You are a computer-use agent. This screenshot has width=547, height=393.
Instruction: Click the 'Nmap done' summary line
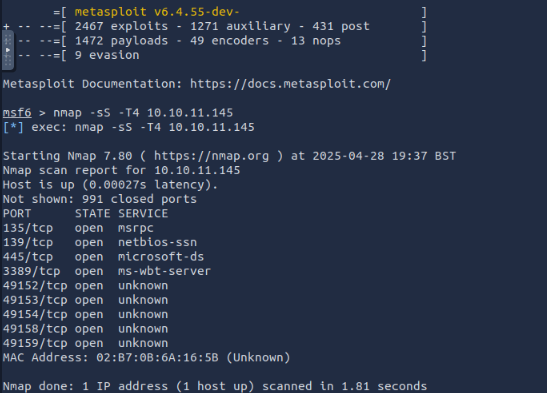[x=215, y=386]
